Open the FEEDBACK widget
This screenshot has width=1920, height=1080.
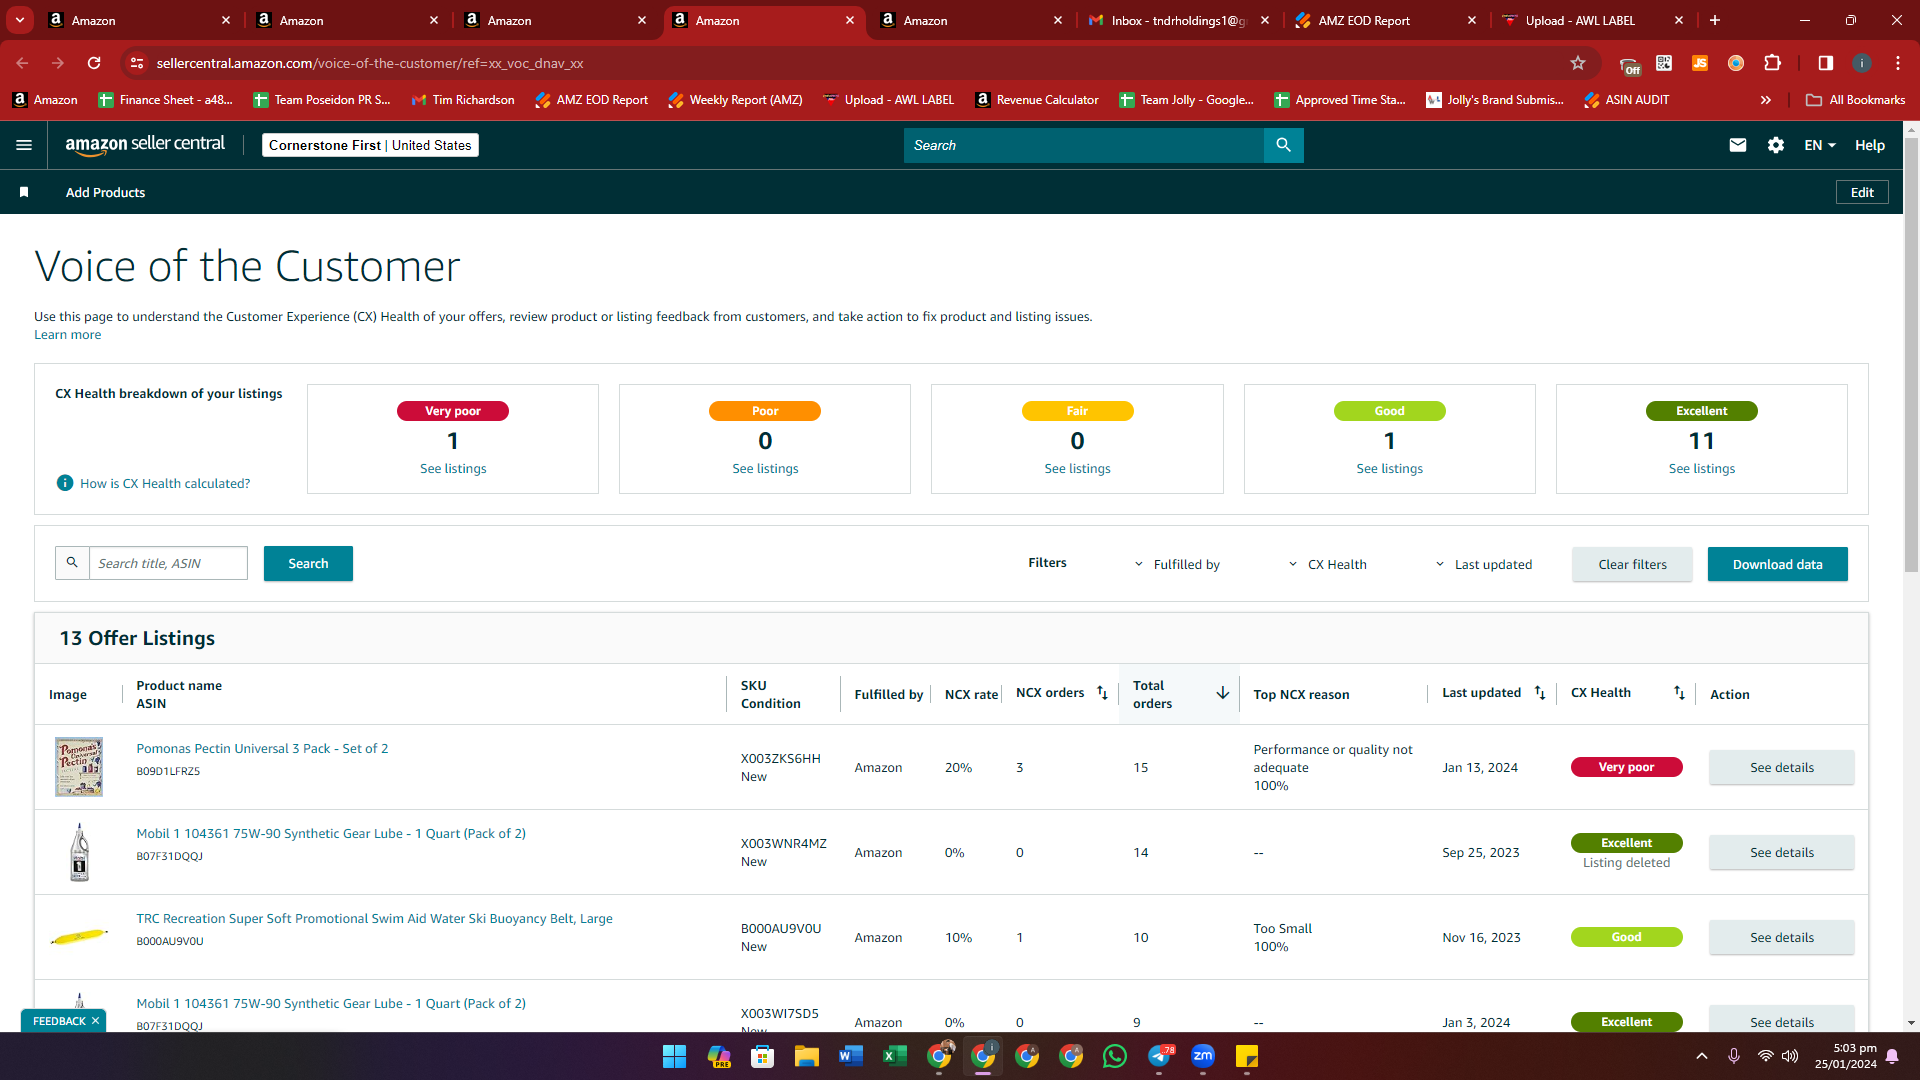click(x=59, y=1021)
